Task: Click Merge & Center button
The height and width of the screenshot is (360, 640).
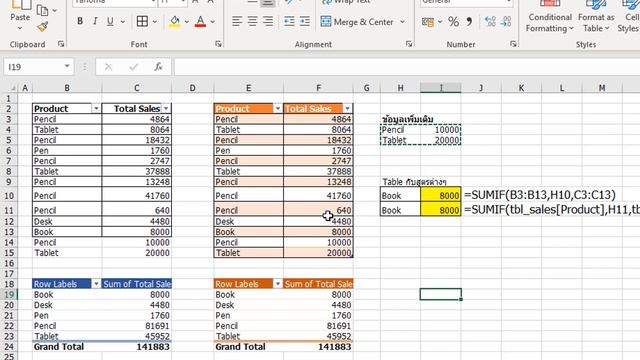Action: [357, 22]
